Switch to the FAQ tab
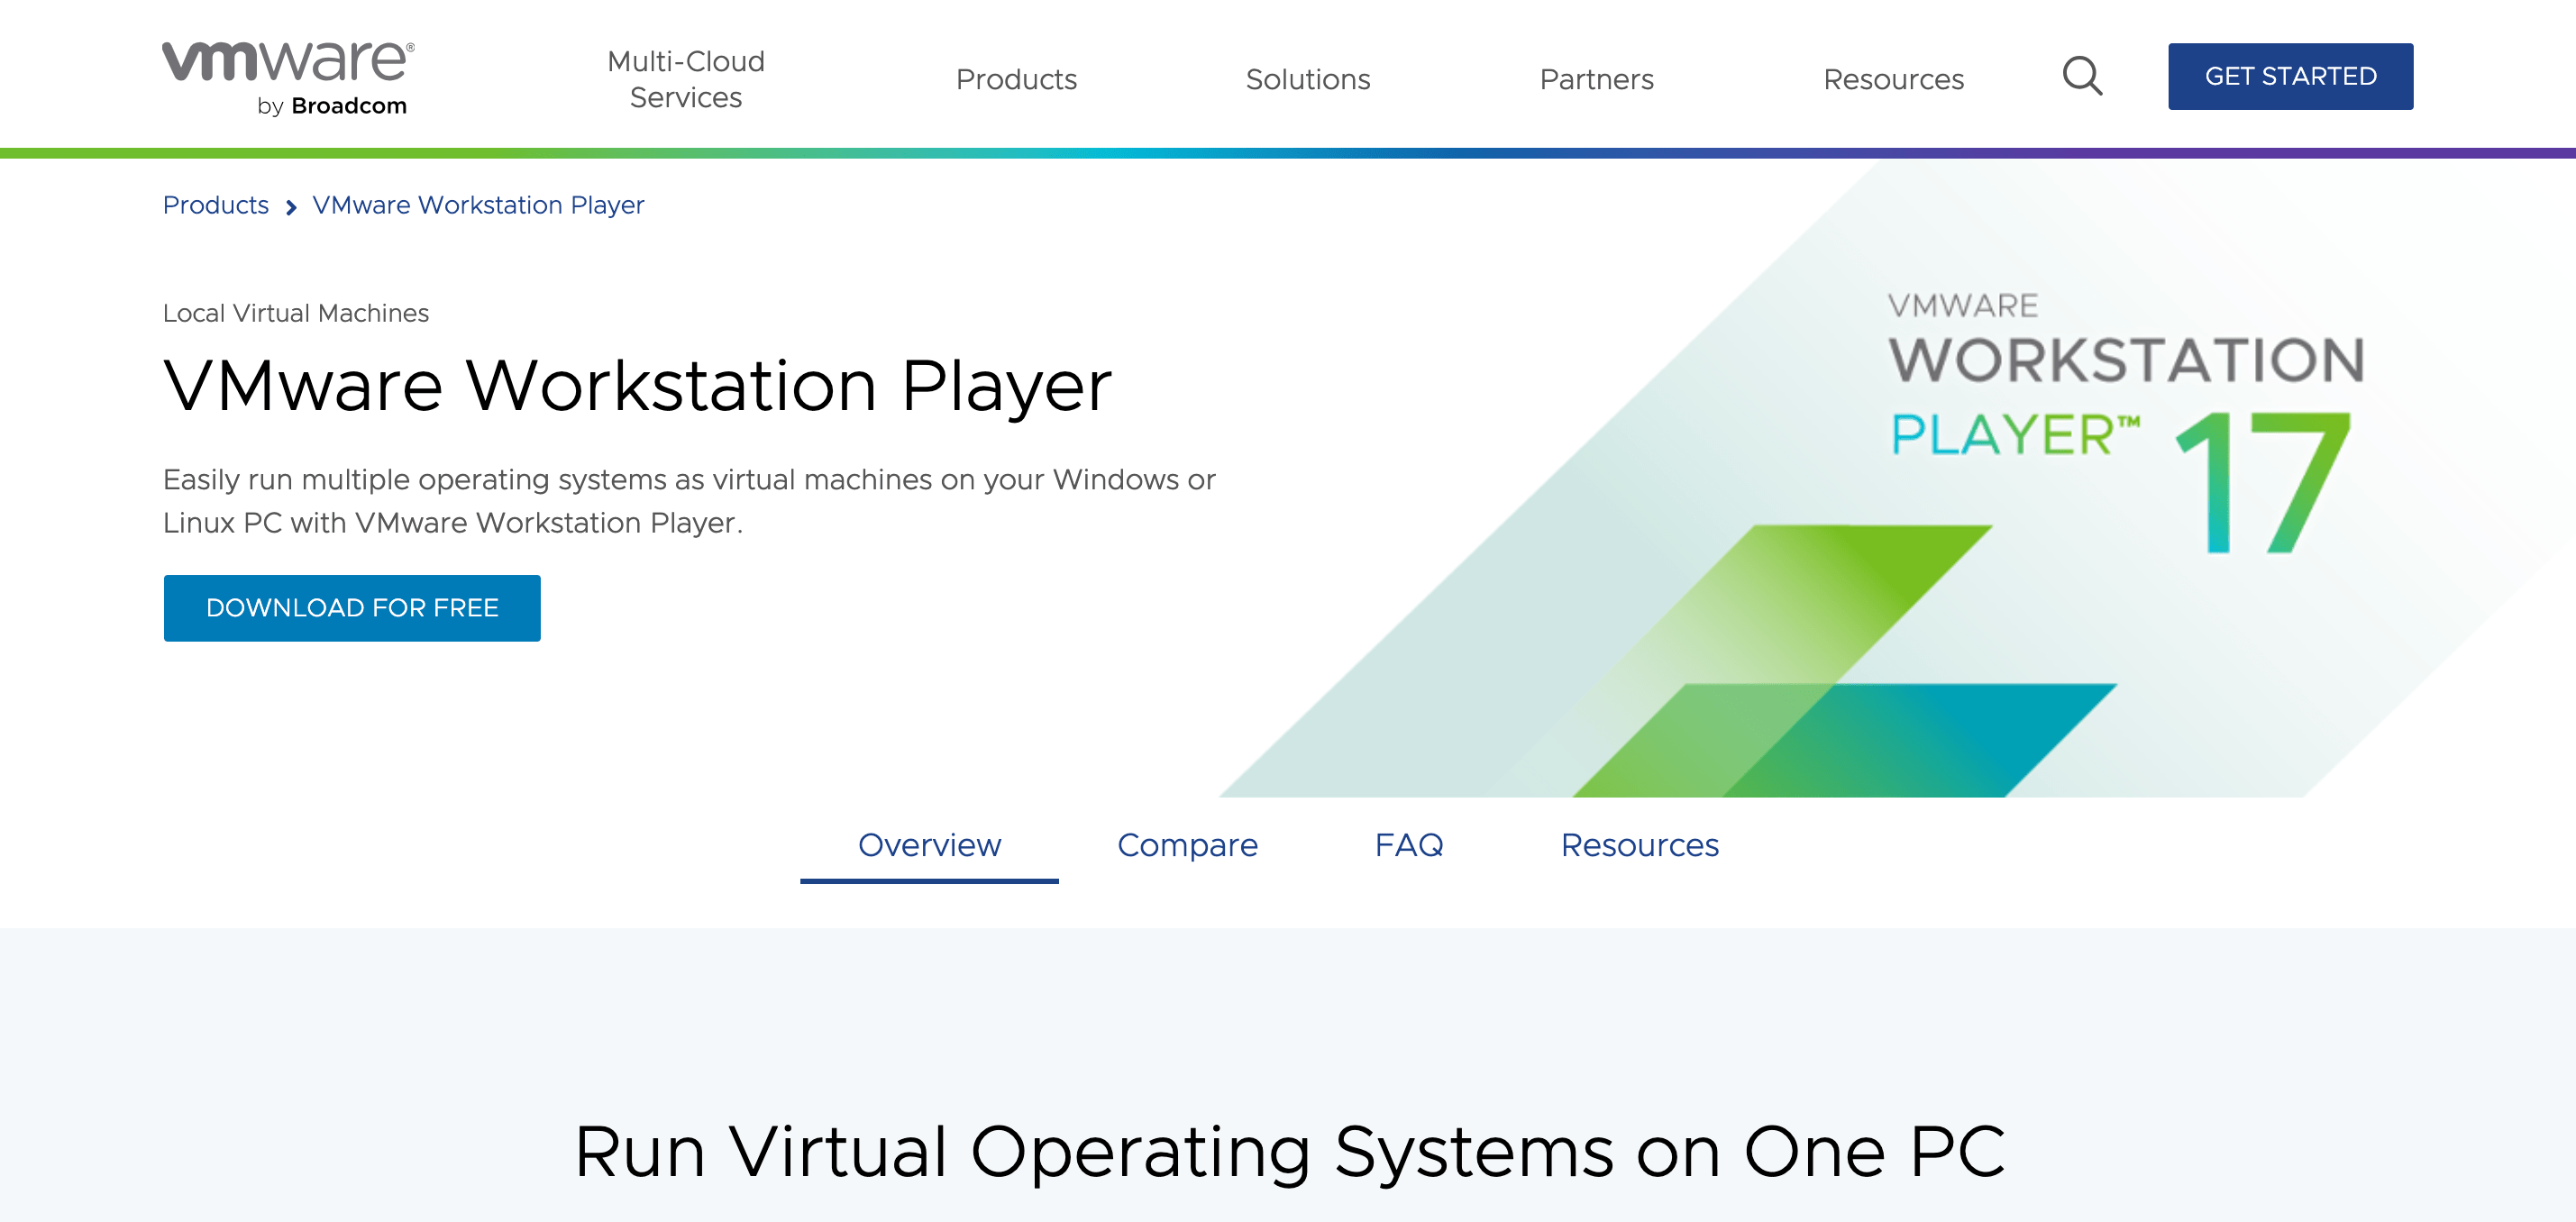 pyautogui.click(x=1409, y=846)
